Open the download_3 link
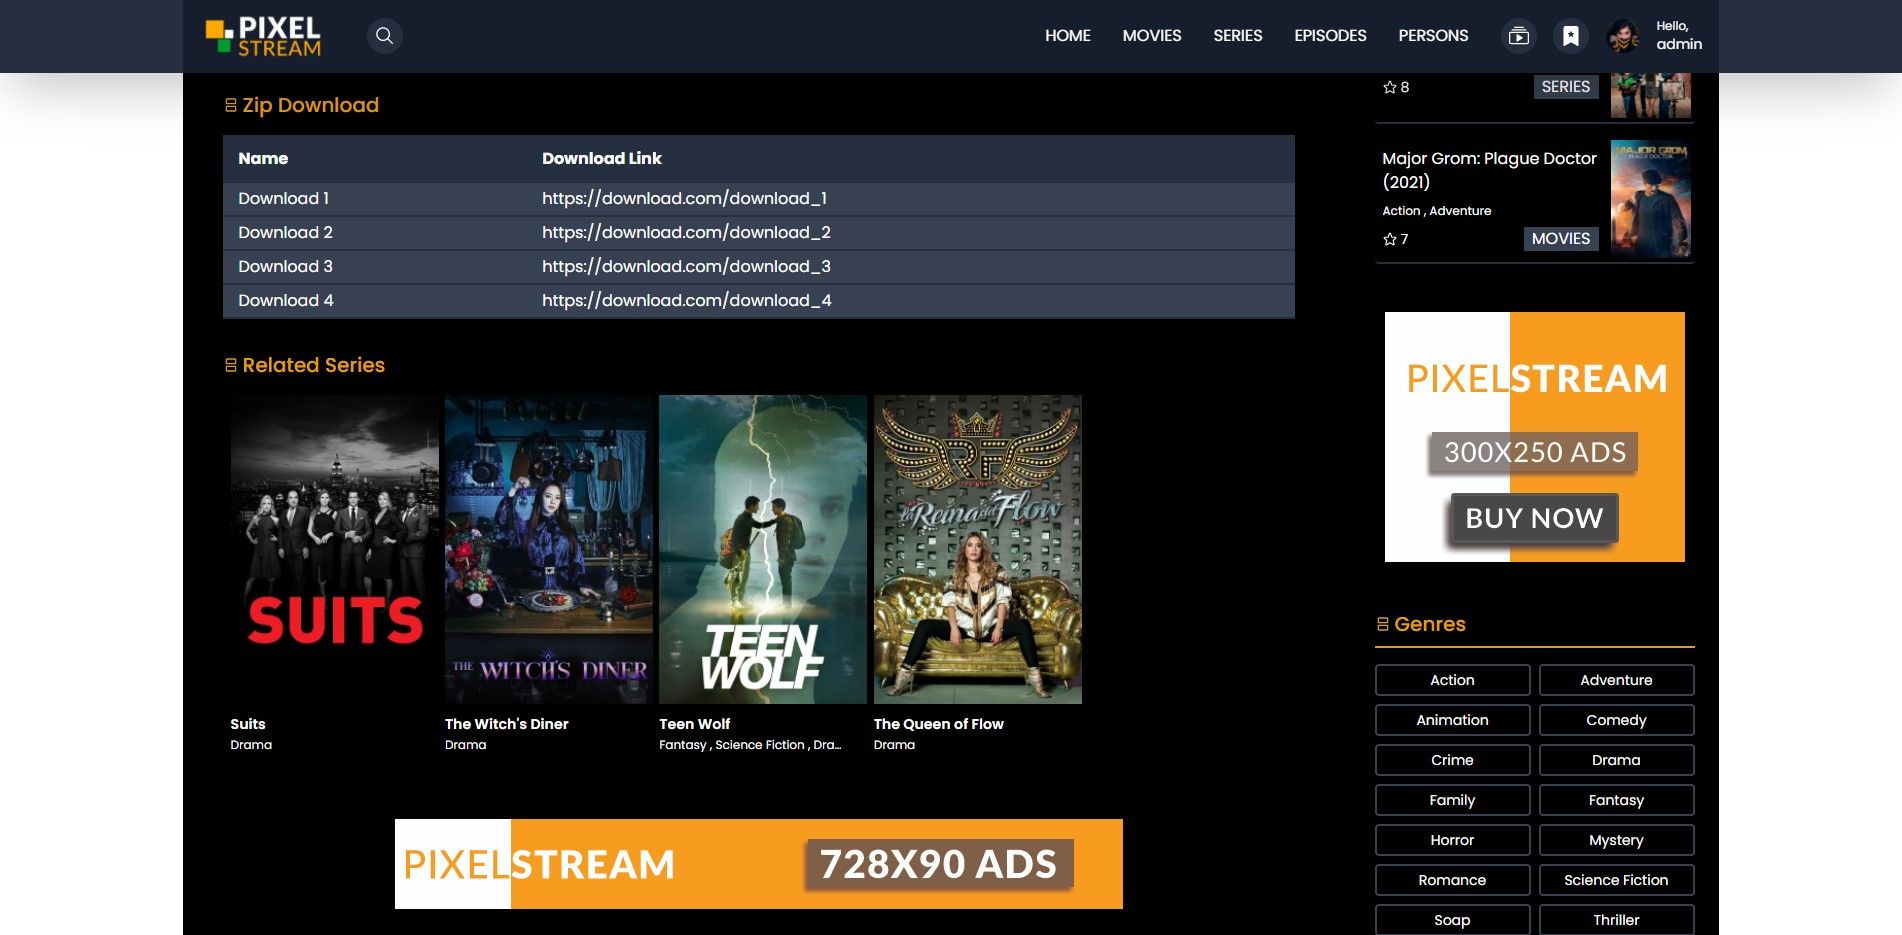This screenshot has width=1902, height=935. 686,267
